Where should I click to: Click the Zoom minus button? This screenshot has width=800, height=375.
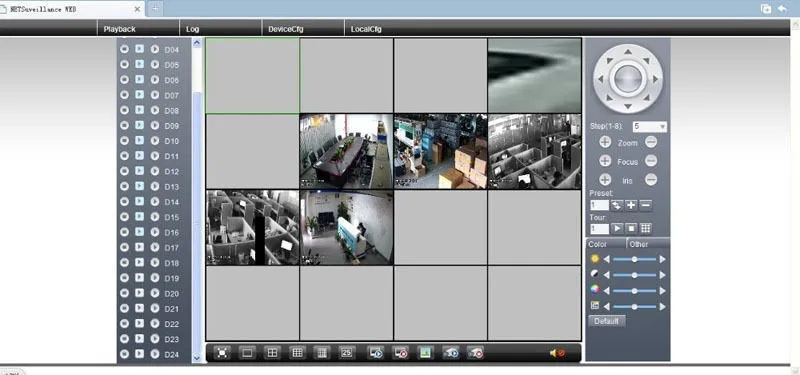coord(651,142)
